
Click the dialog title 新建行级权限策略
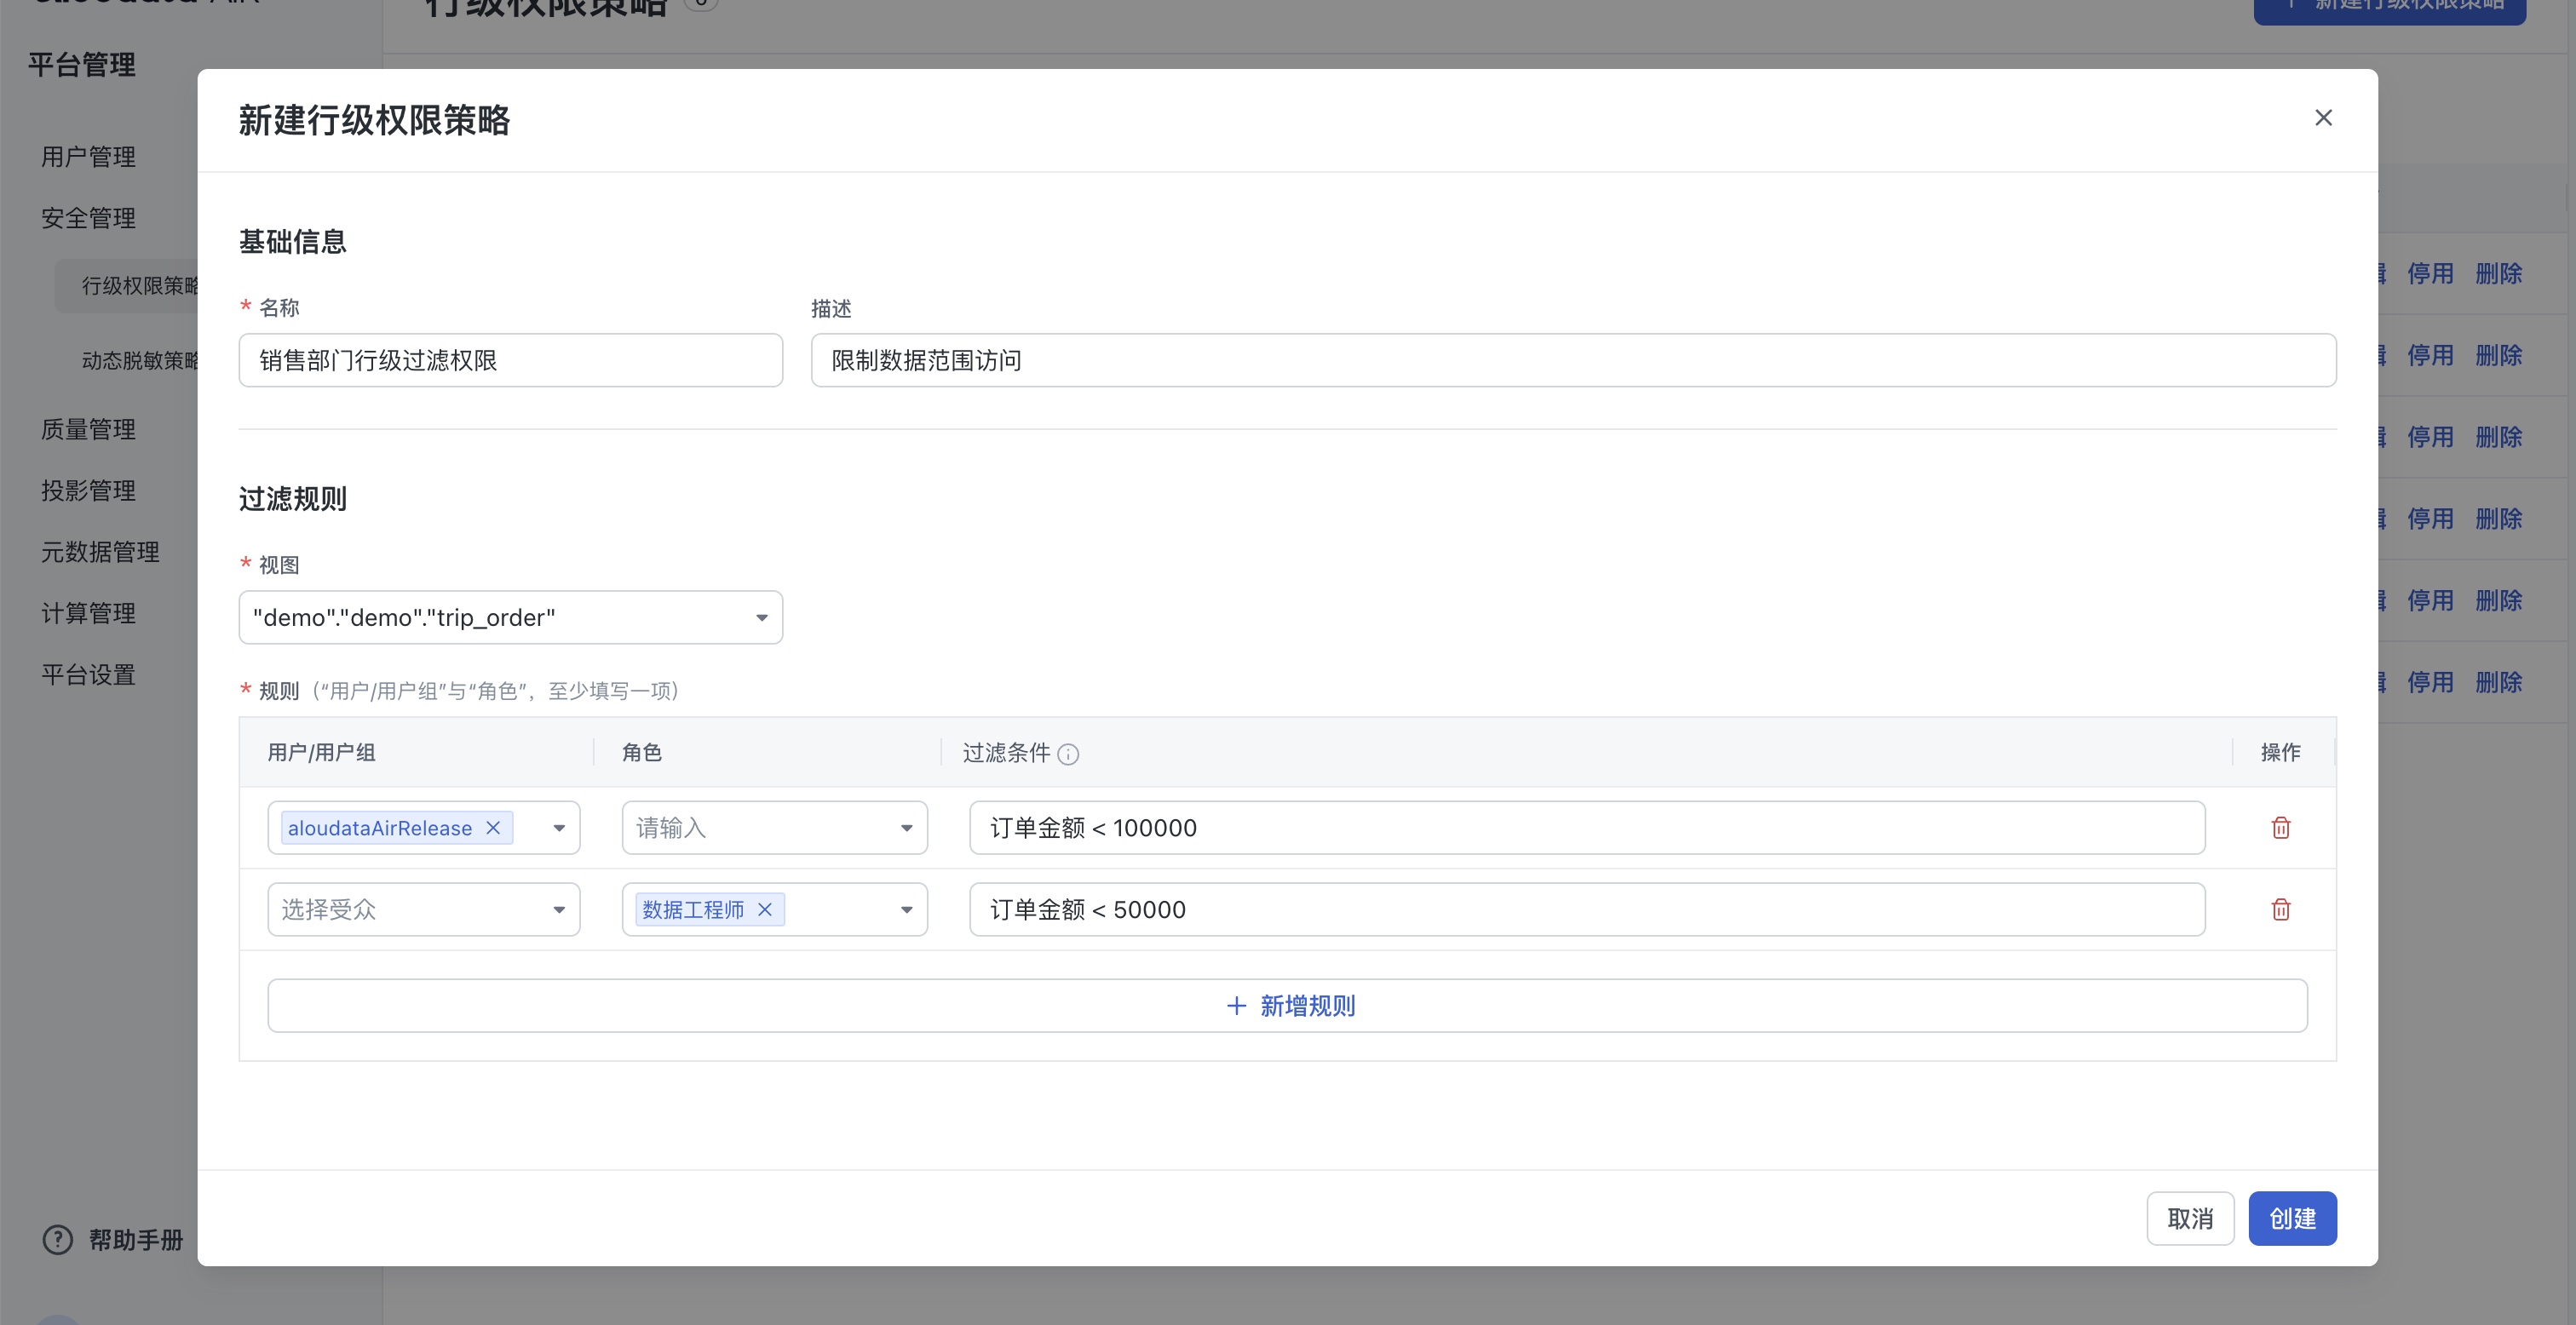click(374, 121)
